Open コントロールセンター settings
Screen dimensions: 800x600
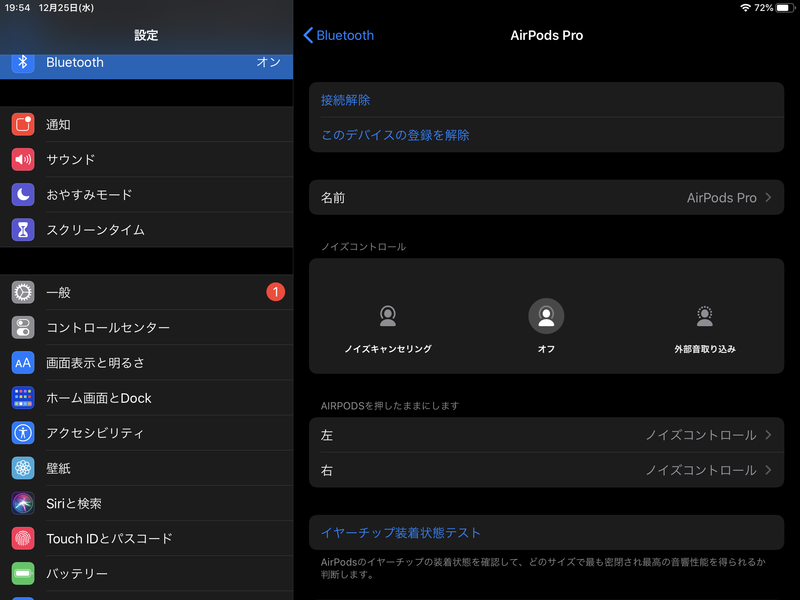[146, 328]
